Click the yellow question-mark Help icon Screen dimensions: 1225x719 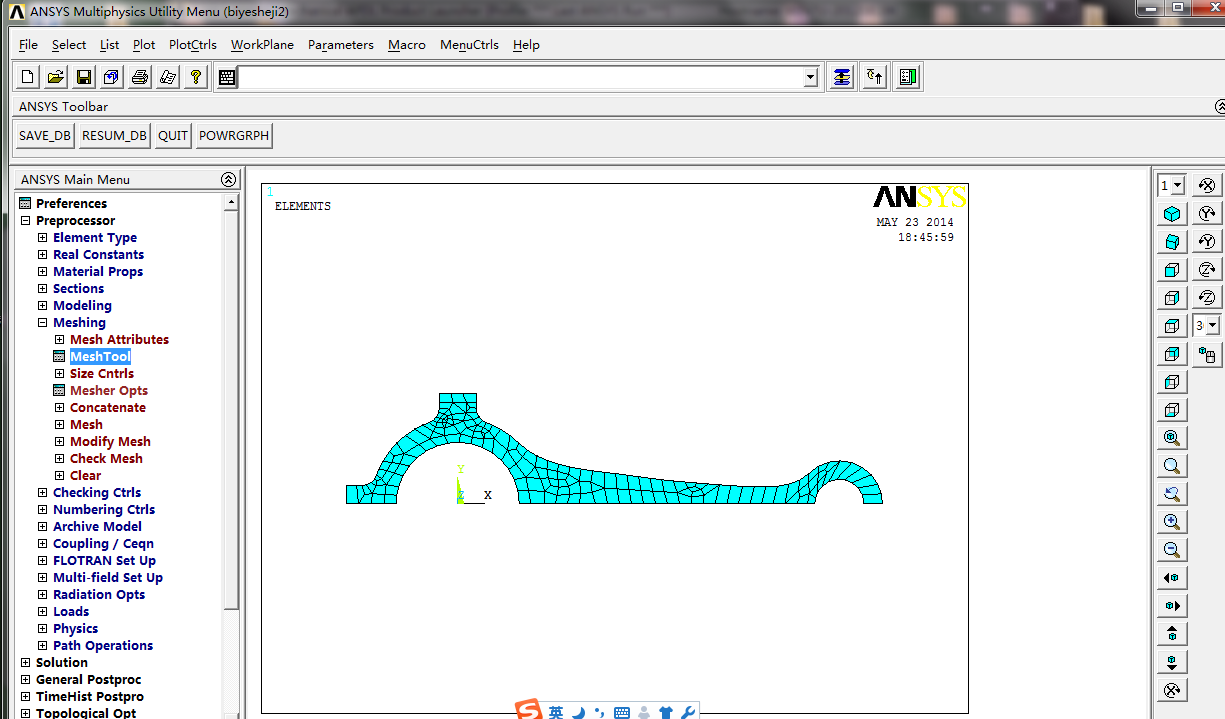click(x=196, y=77)
